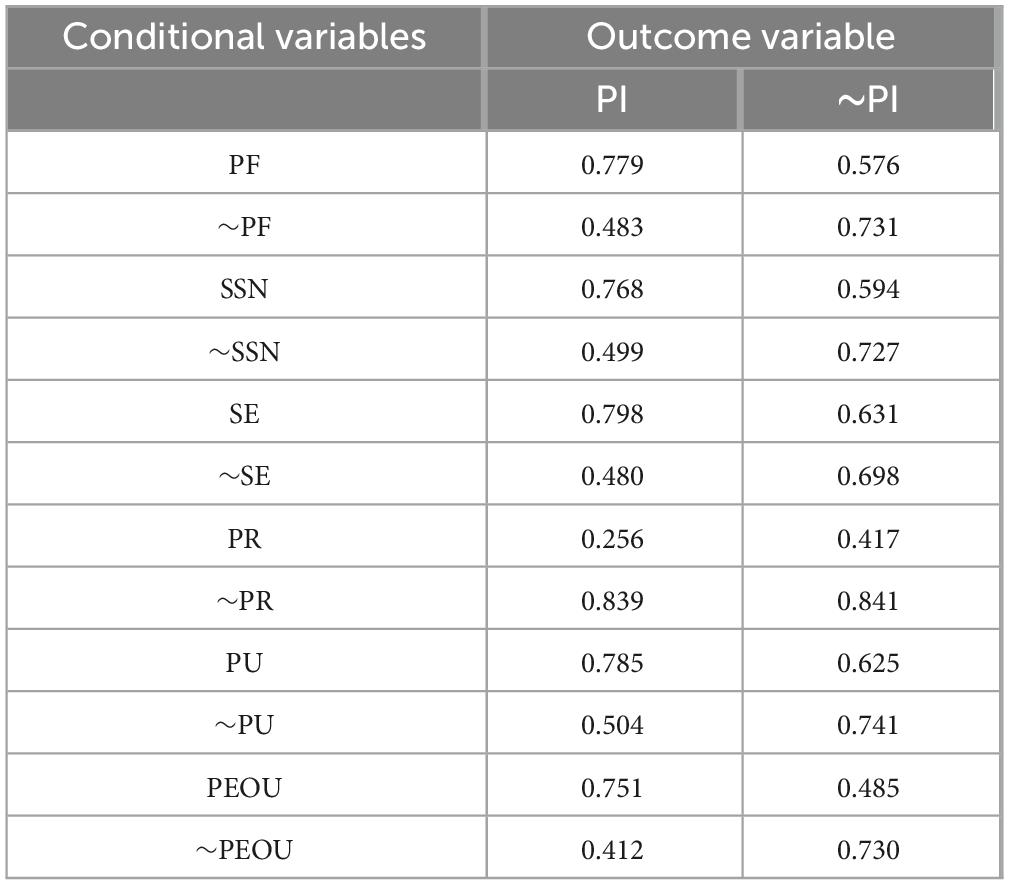Screen dimensions: 1009x885
Task: Click the 0.785 cell in PU row
Action: tap(612, 663)
